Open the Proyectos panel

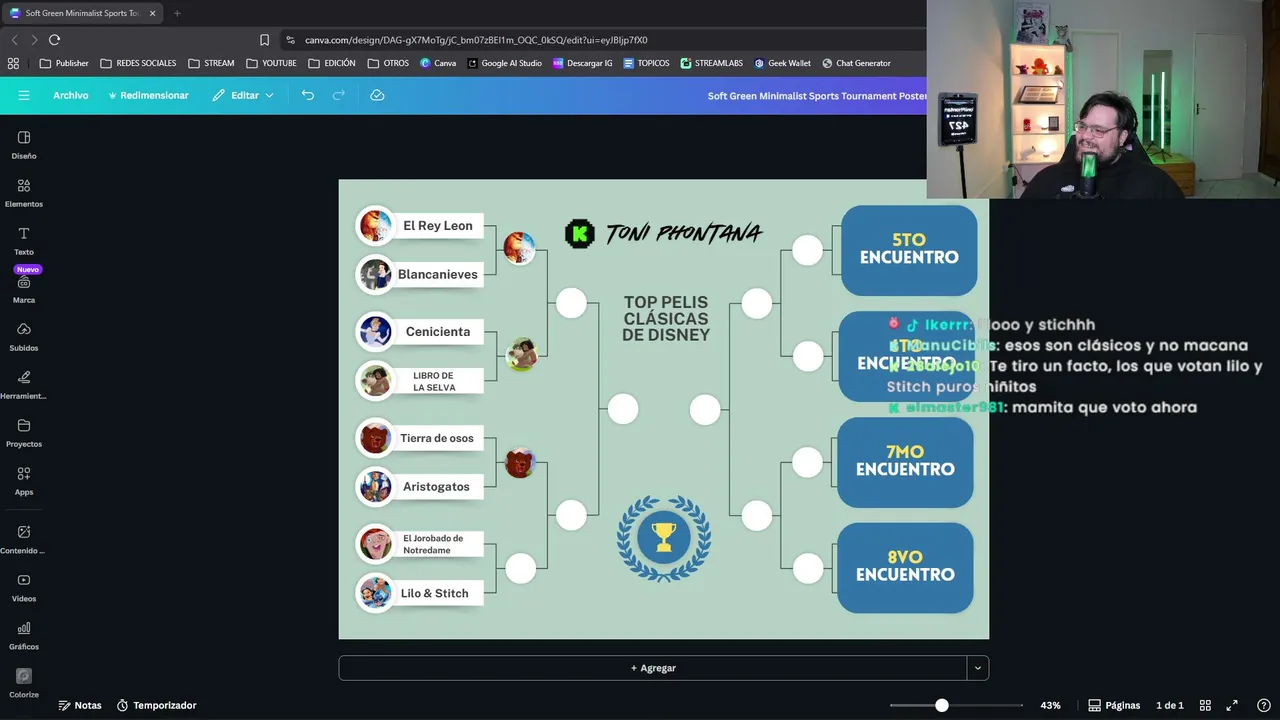24,433
